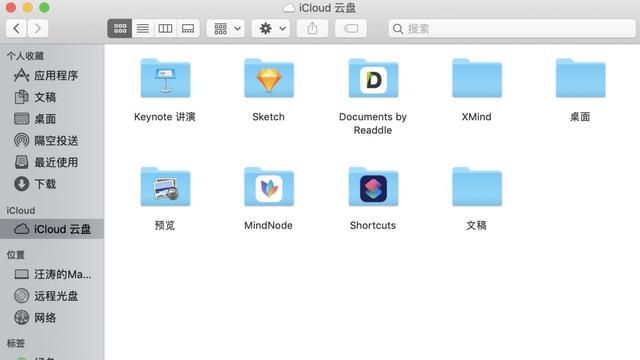
Task: Select the MindNode folder icon
Action: [269, 187]
